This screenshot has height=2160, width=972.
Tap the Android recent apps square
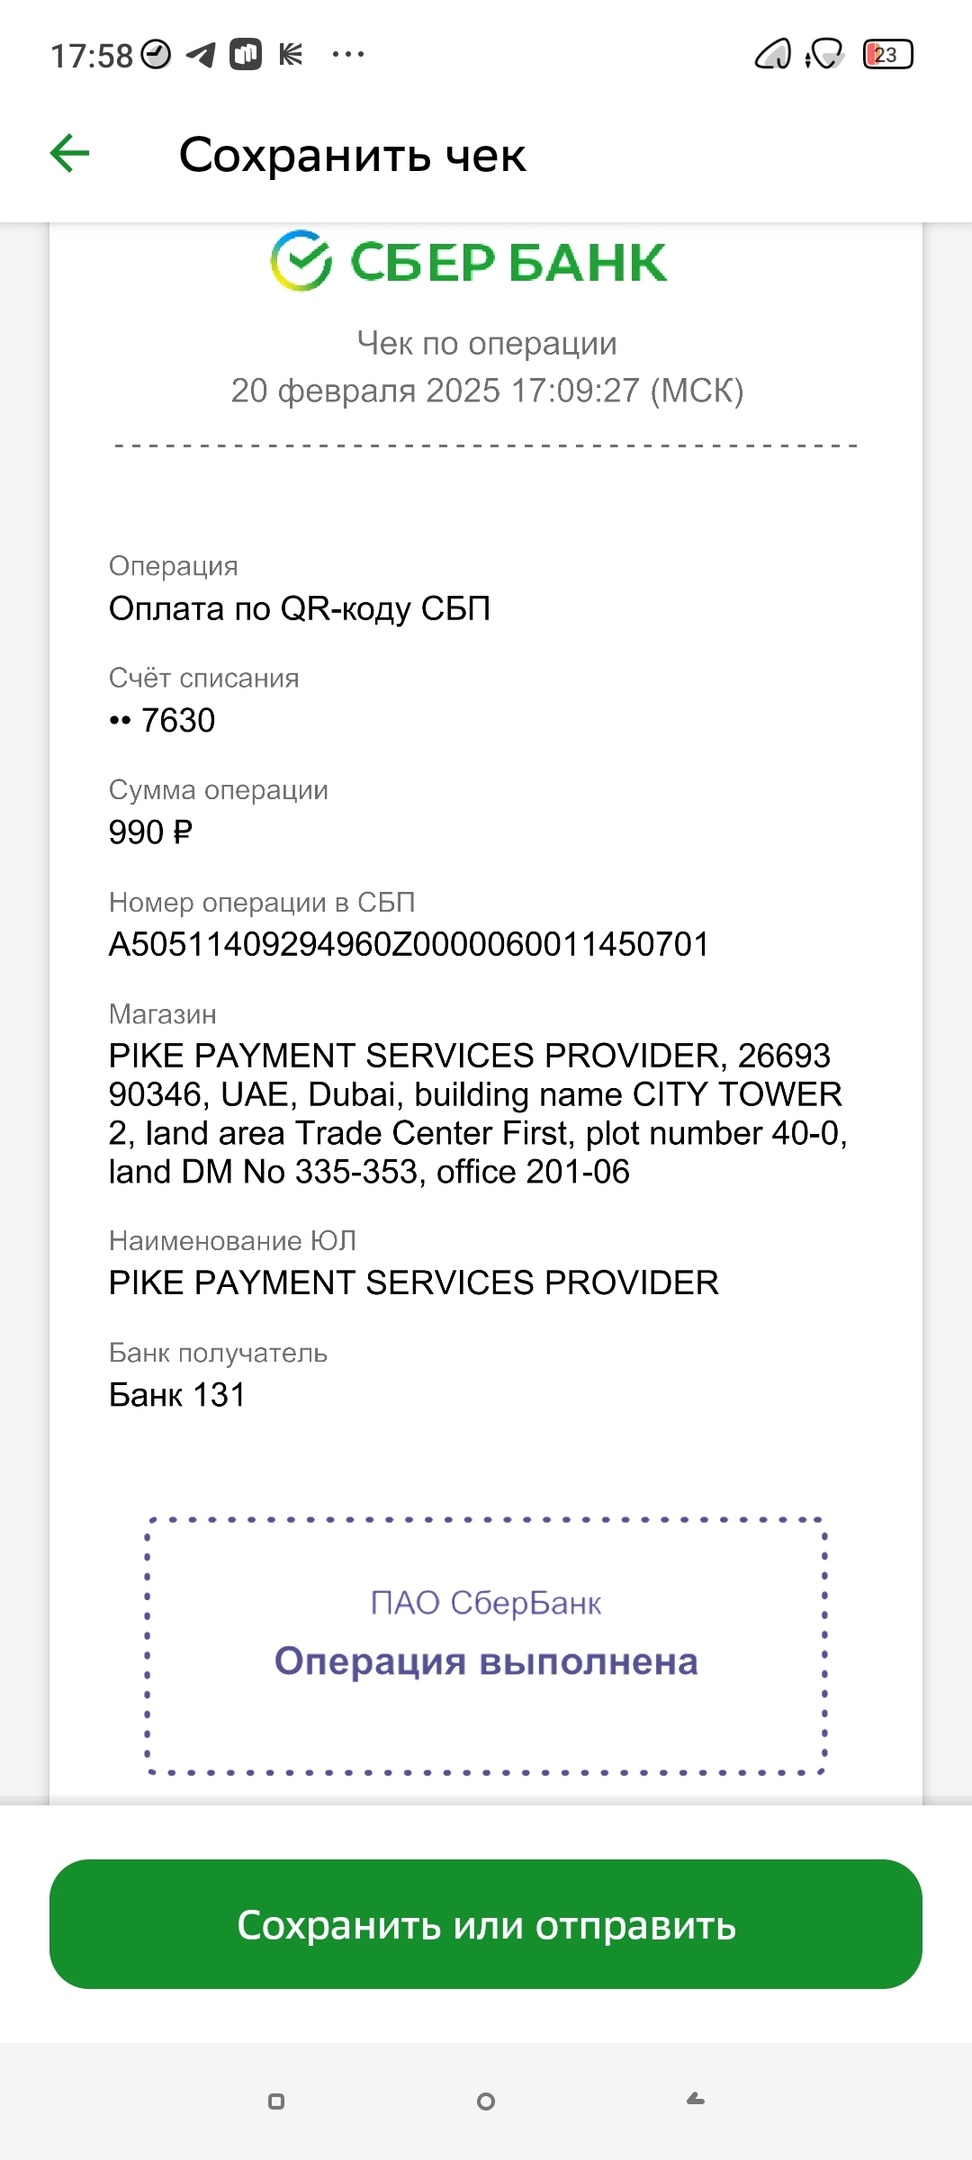coord(277,2101)
